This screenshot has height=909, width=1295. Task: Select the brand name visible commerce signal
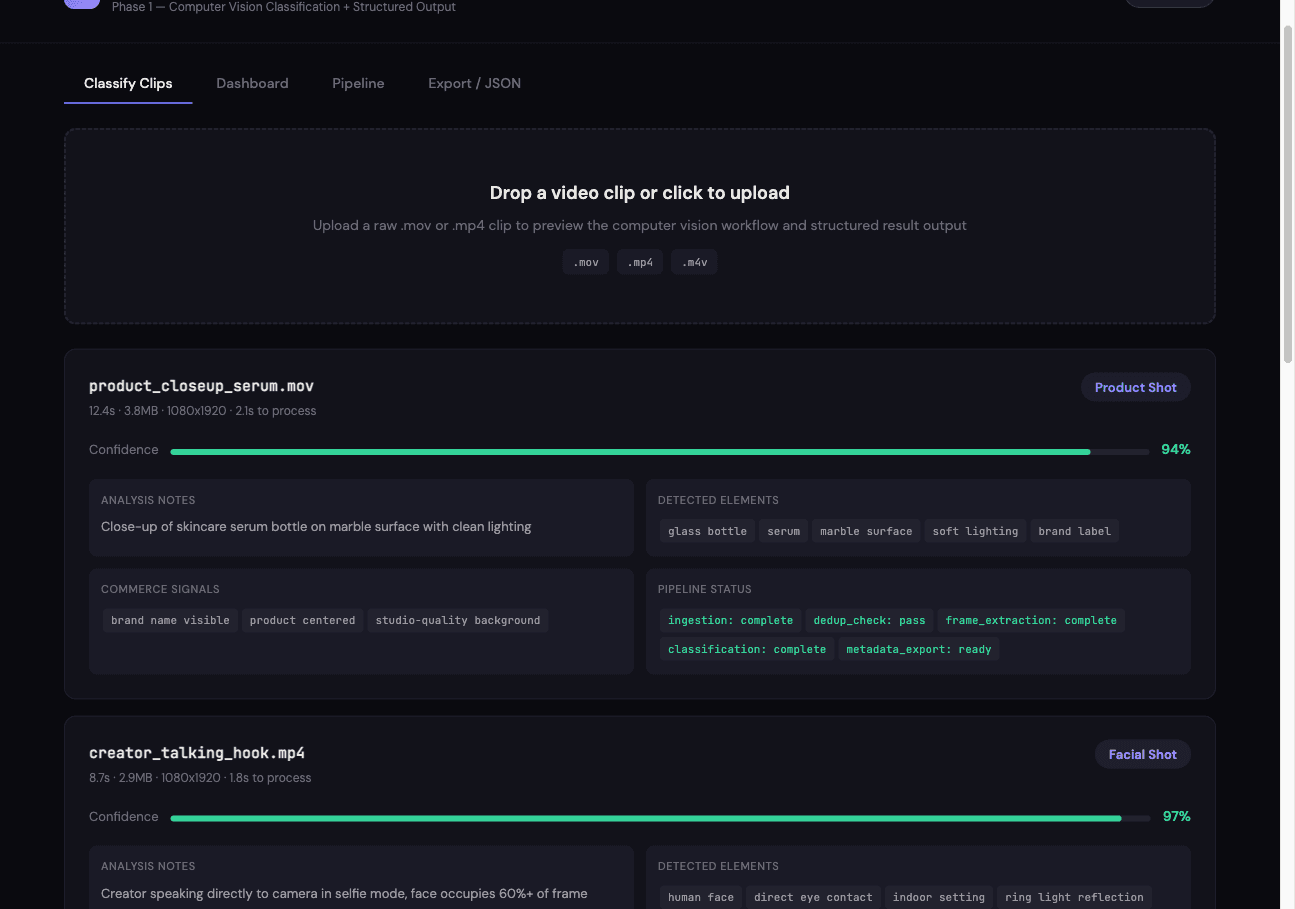169,620
